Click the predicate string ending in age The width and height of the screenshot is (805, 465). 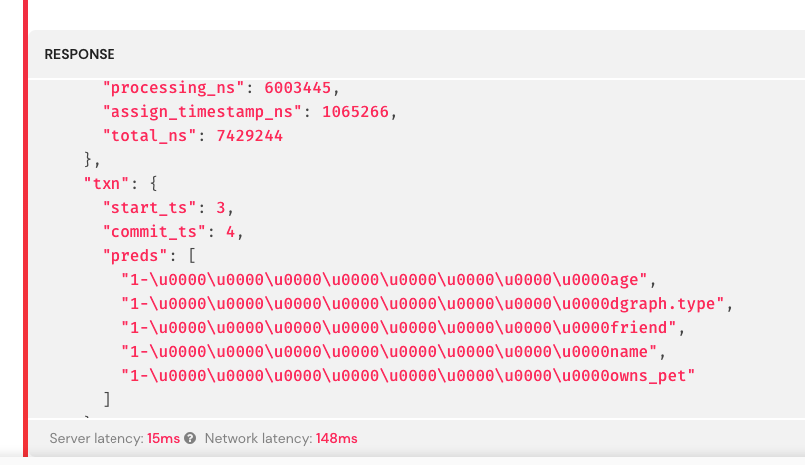[384, 280]
